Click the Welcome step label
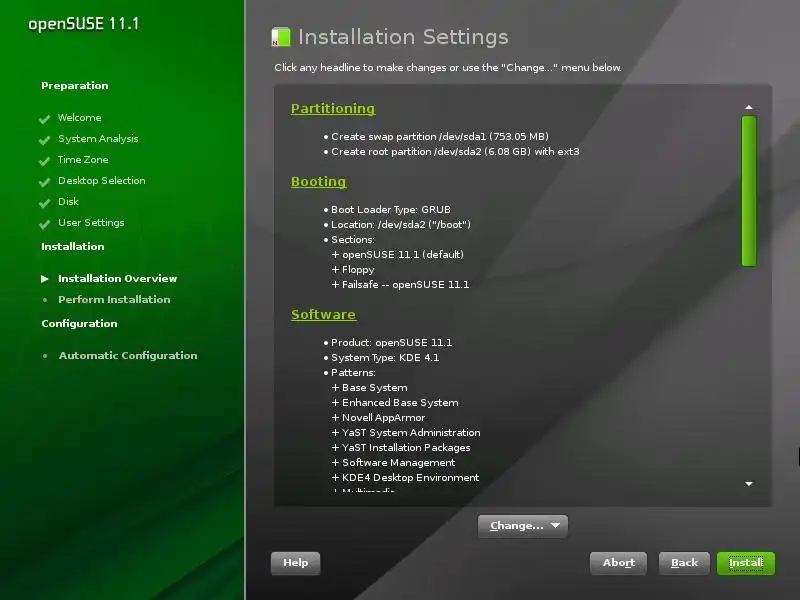The height and width of the screenshot is (600, 800). [x=80, y=118]
